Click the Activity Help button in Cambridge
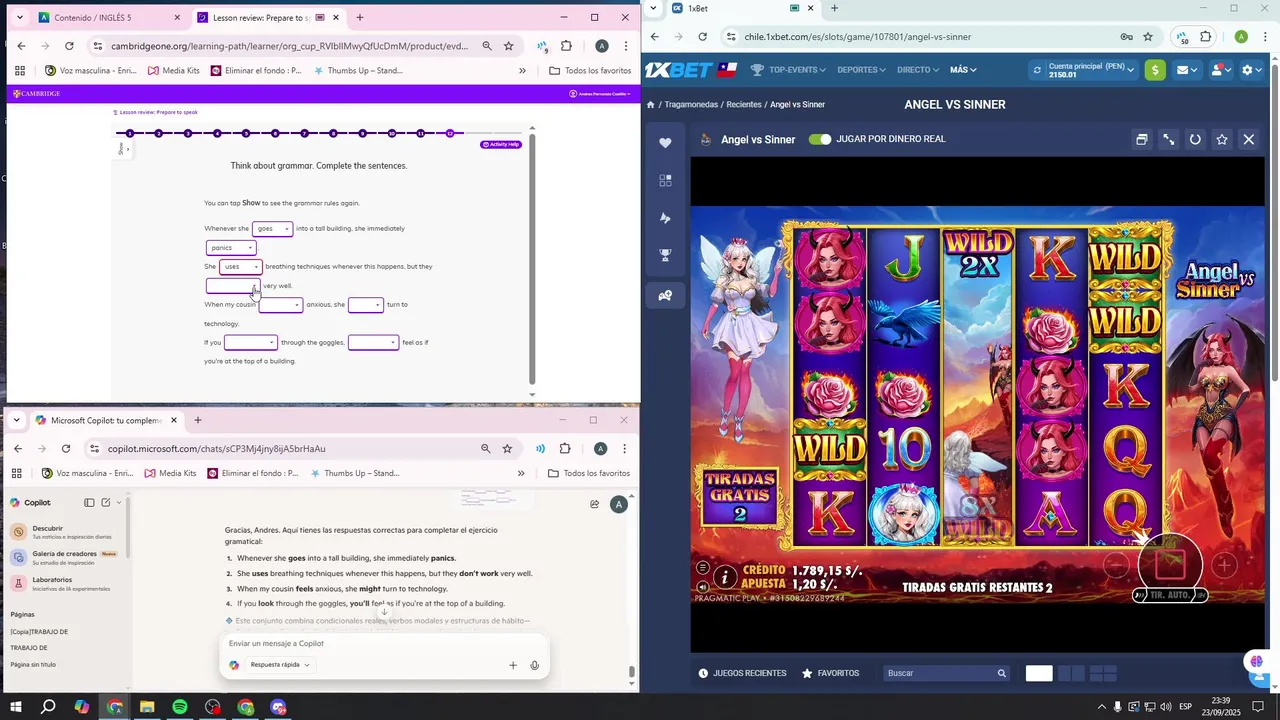The image size is (1280, 720). click(x=501, y=145)
